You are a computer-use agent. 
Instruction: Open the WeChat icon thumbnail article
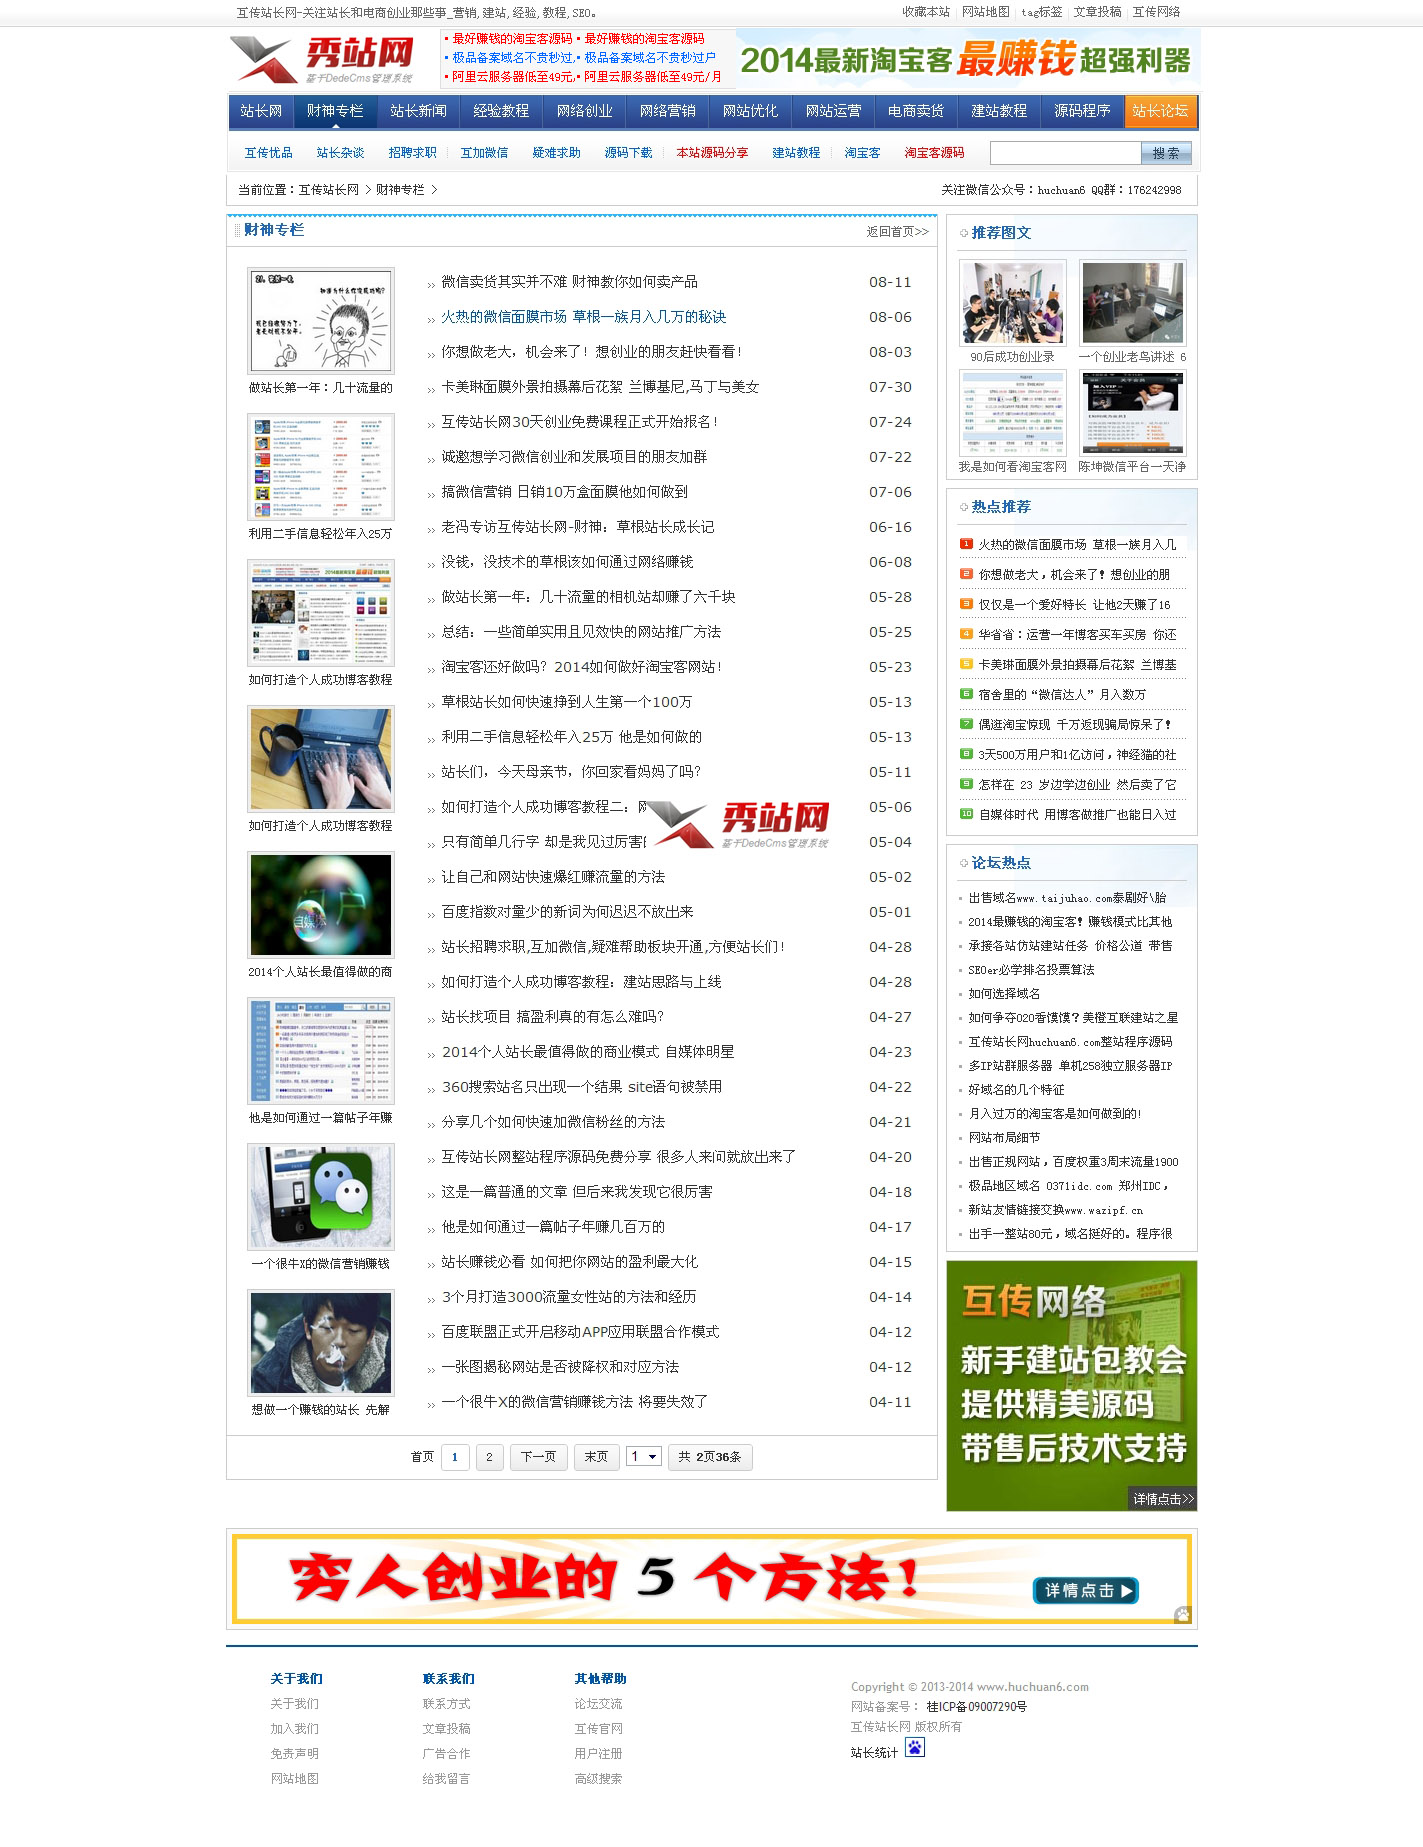click(321, 1195)
